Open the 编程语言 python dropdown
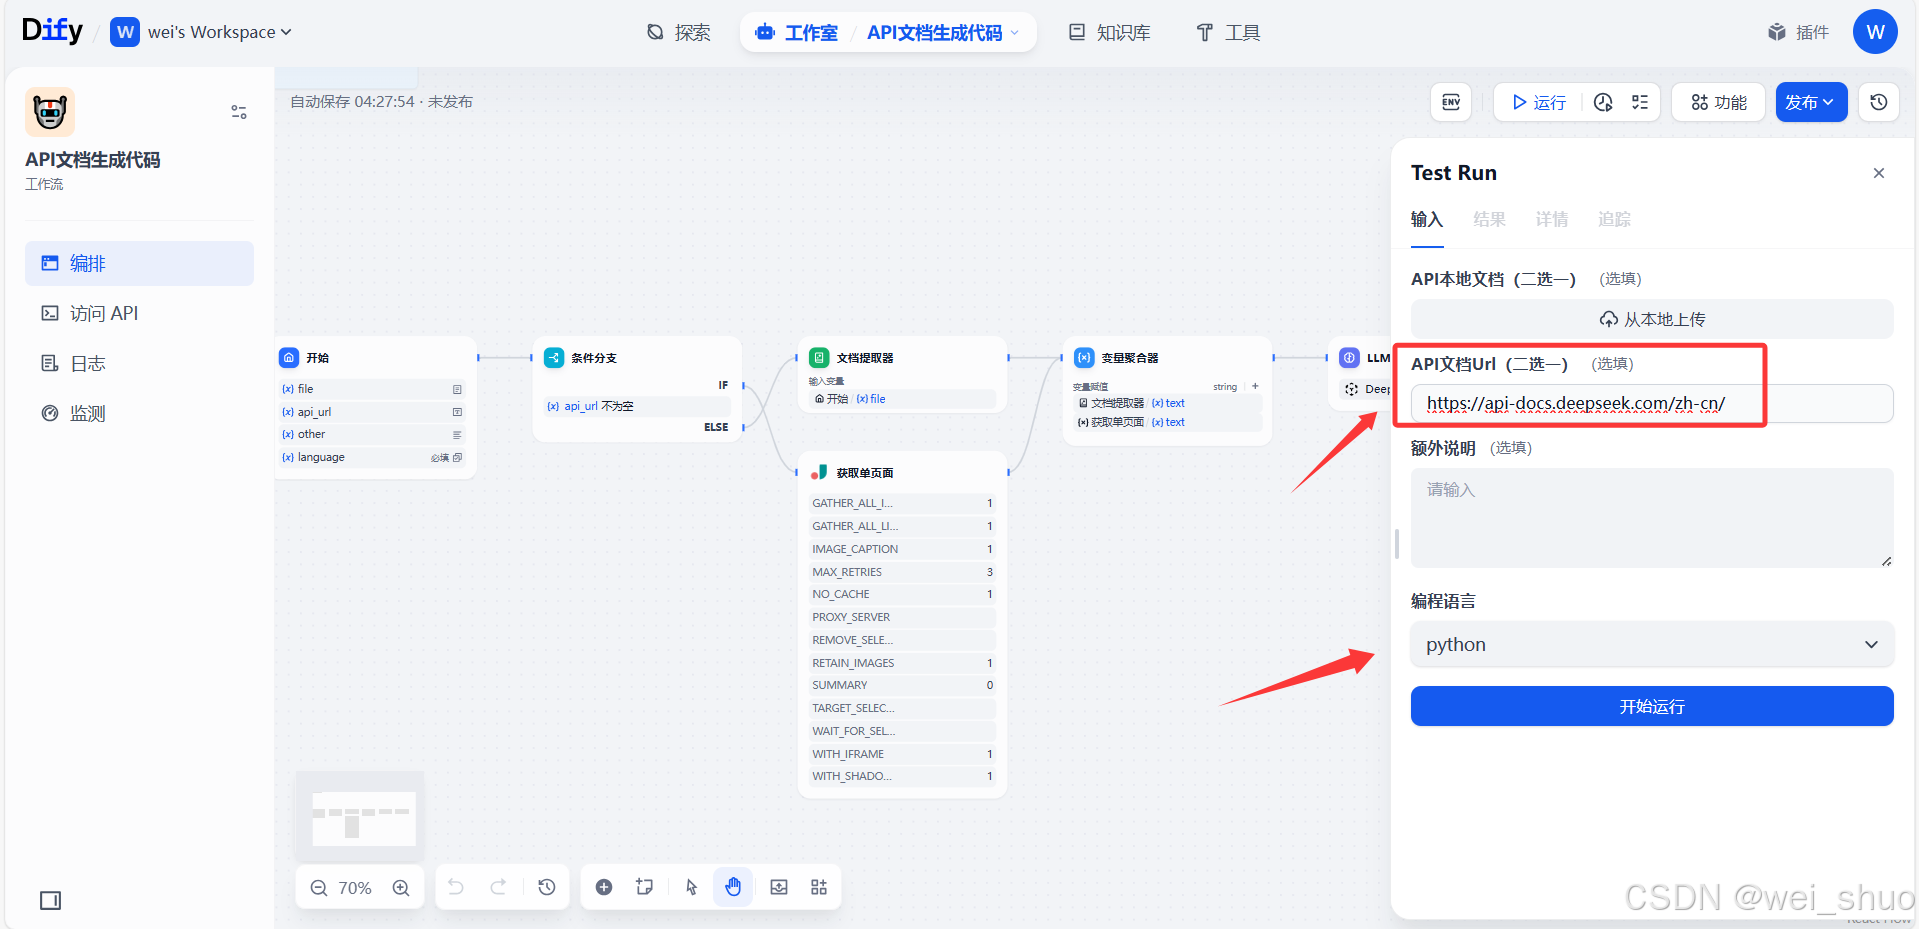 click(1652, 644)
